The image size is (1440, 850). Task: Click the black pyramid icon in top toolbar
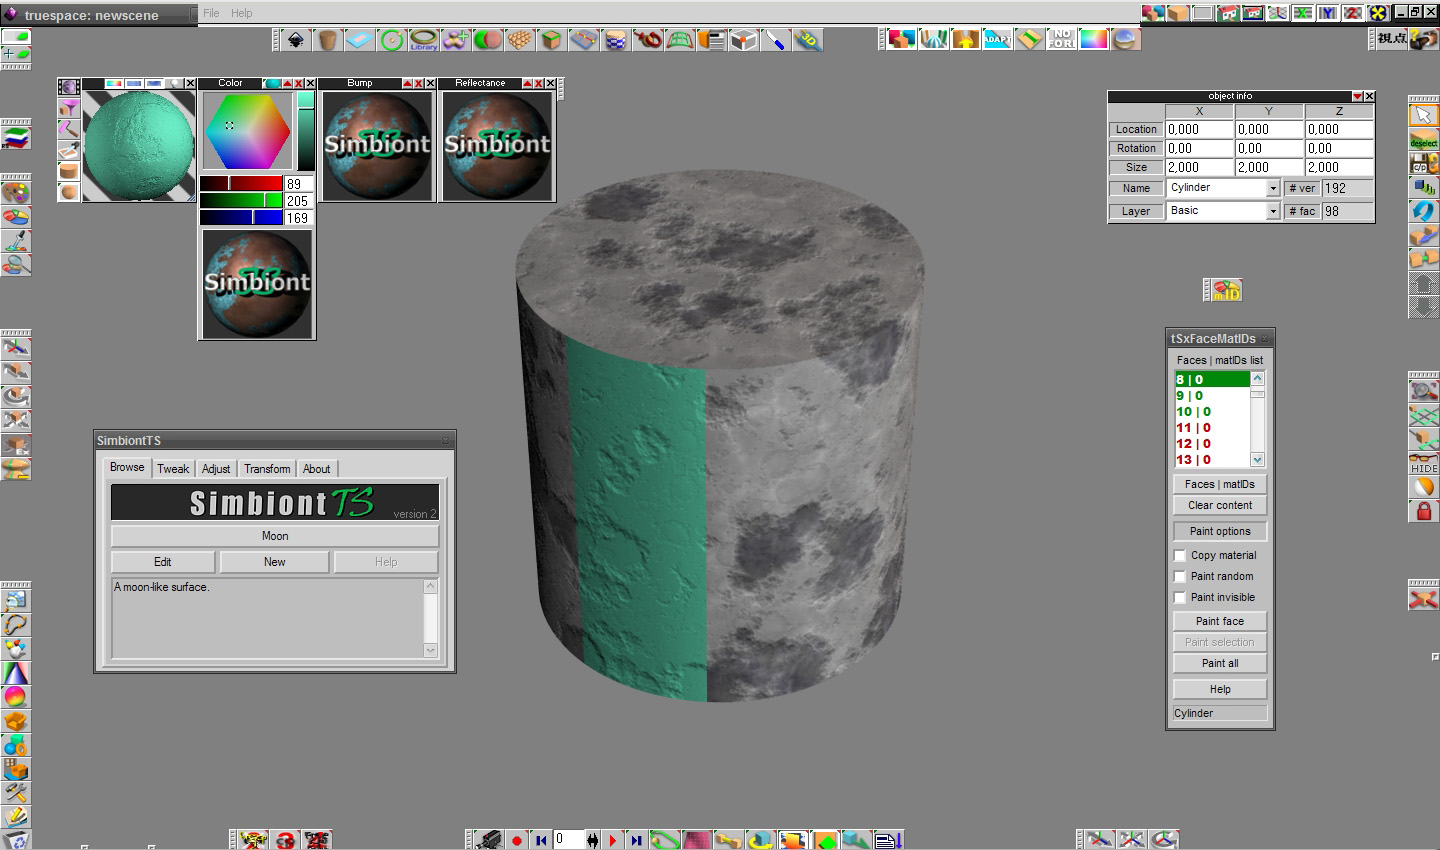[296, 40]
